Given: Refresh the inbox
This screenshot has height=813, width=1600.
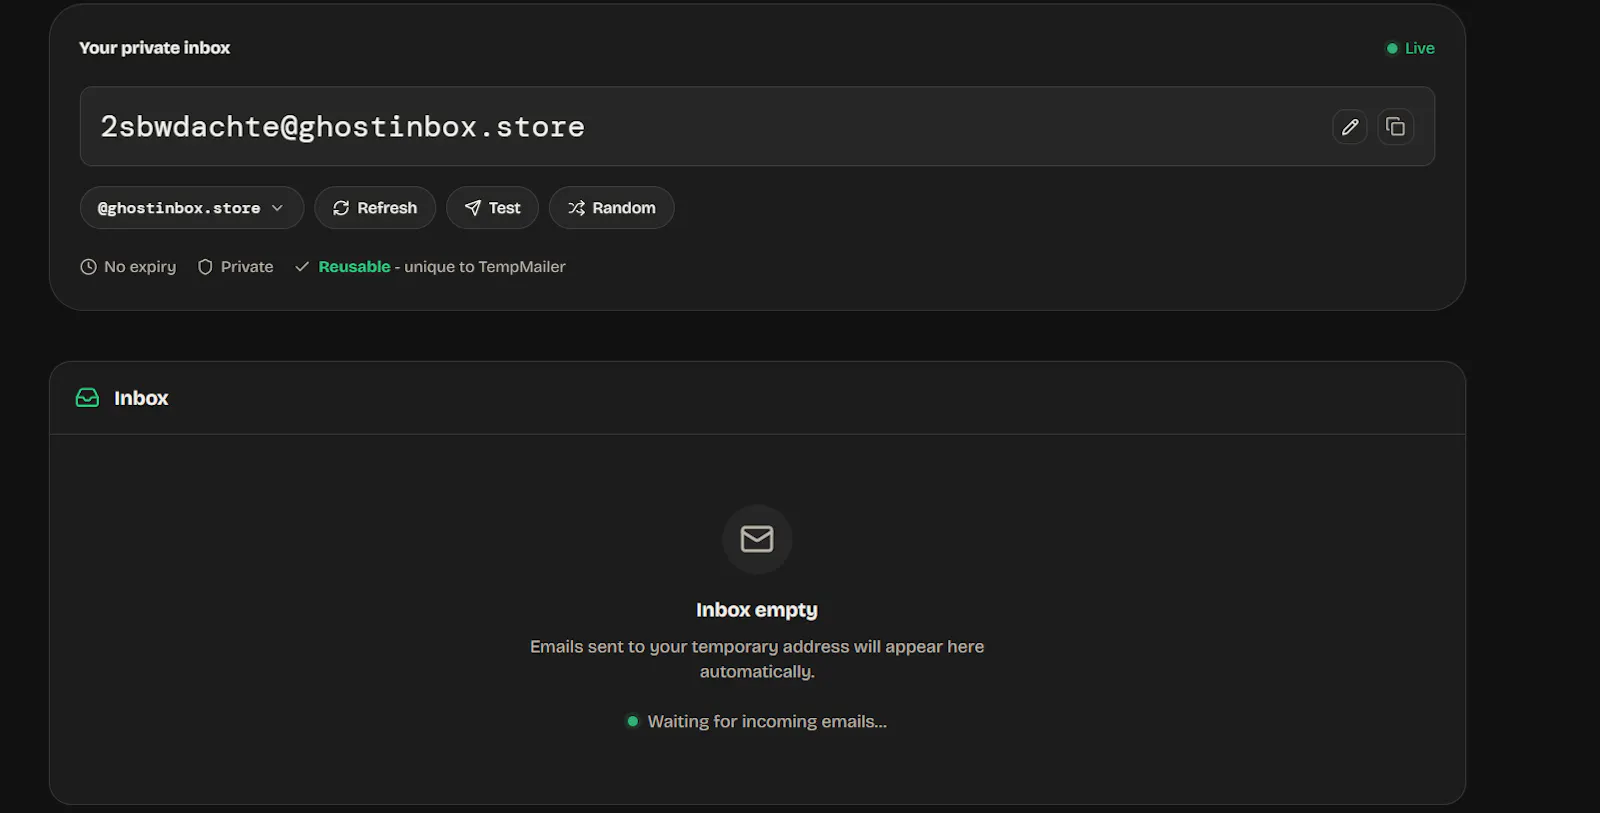Looking at the screenshot, I should (375, 208).
